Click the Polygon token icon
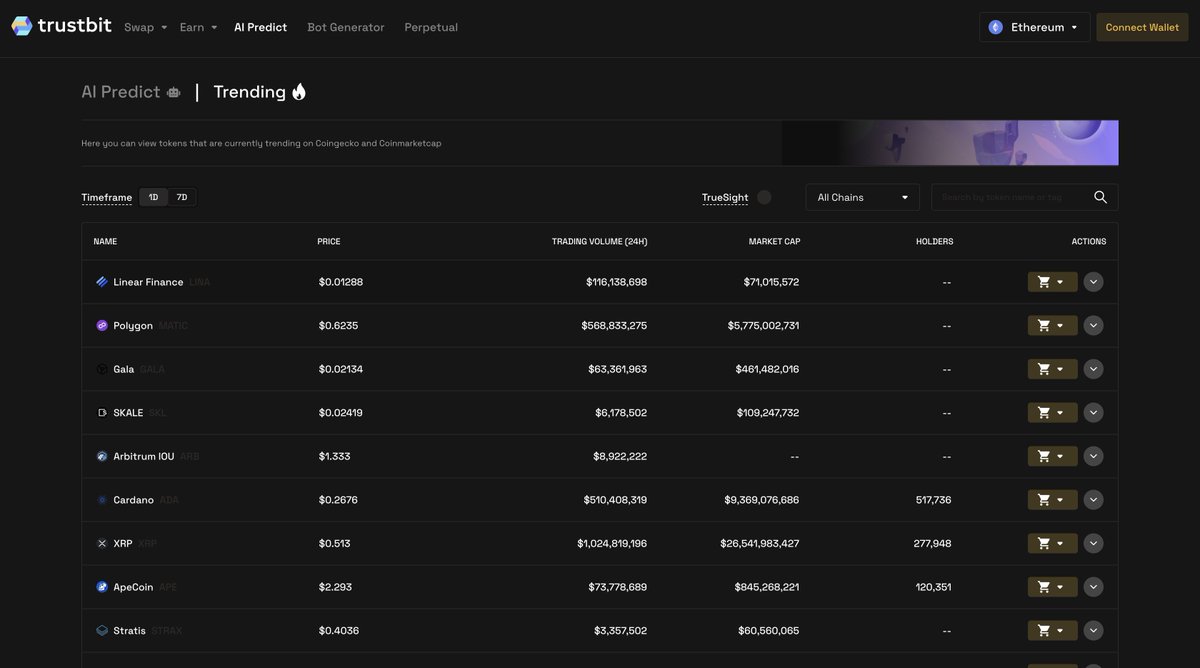 tap(102, 326)
